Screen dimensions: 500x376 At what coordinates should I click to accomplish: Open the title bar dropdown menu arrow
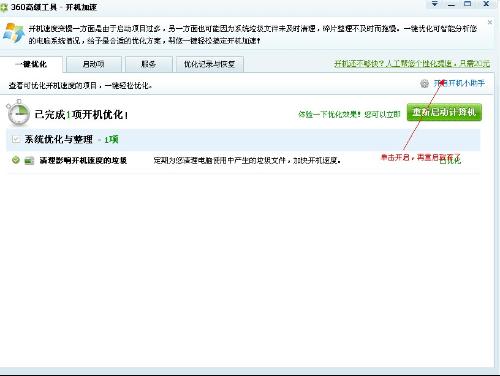coord(435,4)
